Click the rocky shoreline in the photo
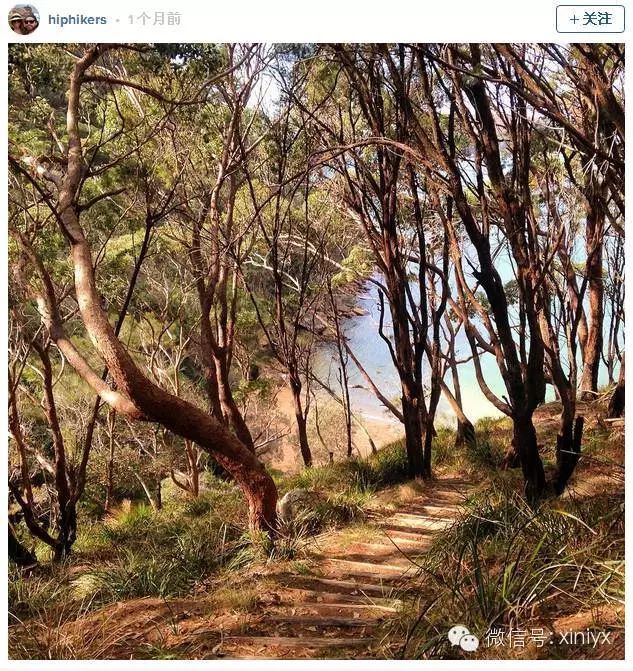 [338, 308]
